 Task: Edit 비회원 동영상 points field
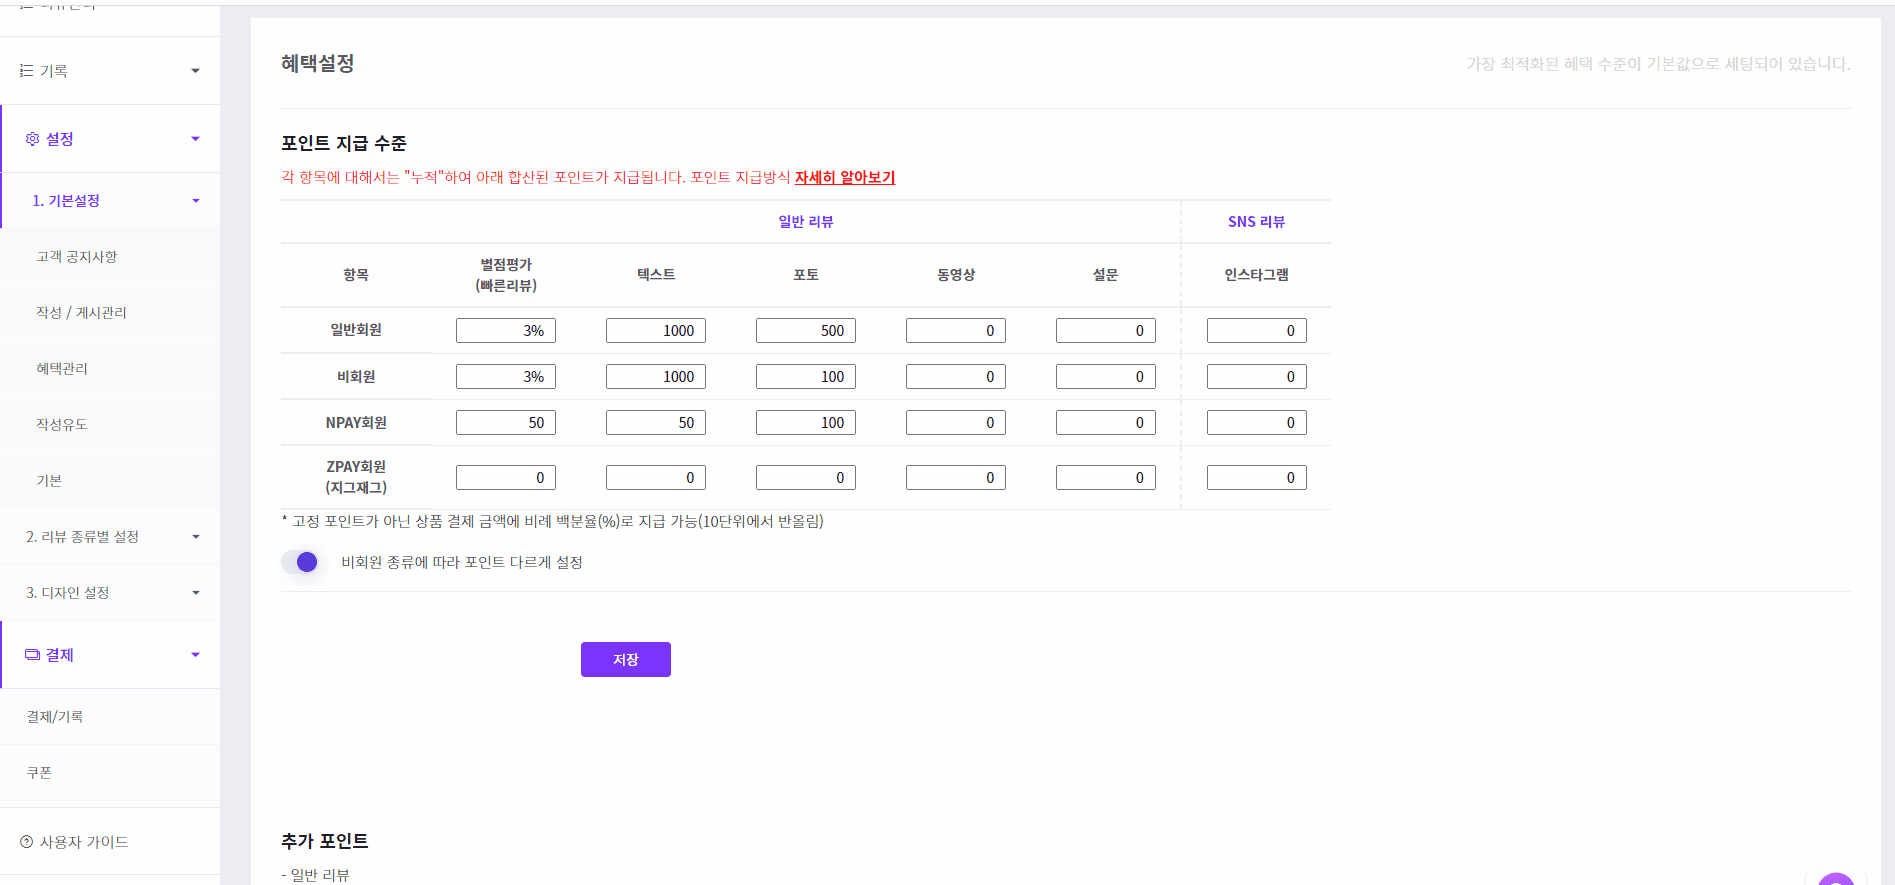click(x=956, y=377)
